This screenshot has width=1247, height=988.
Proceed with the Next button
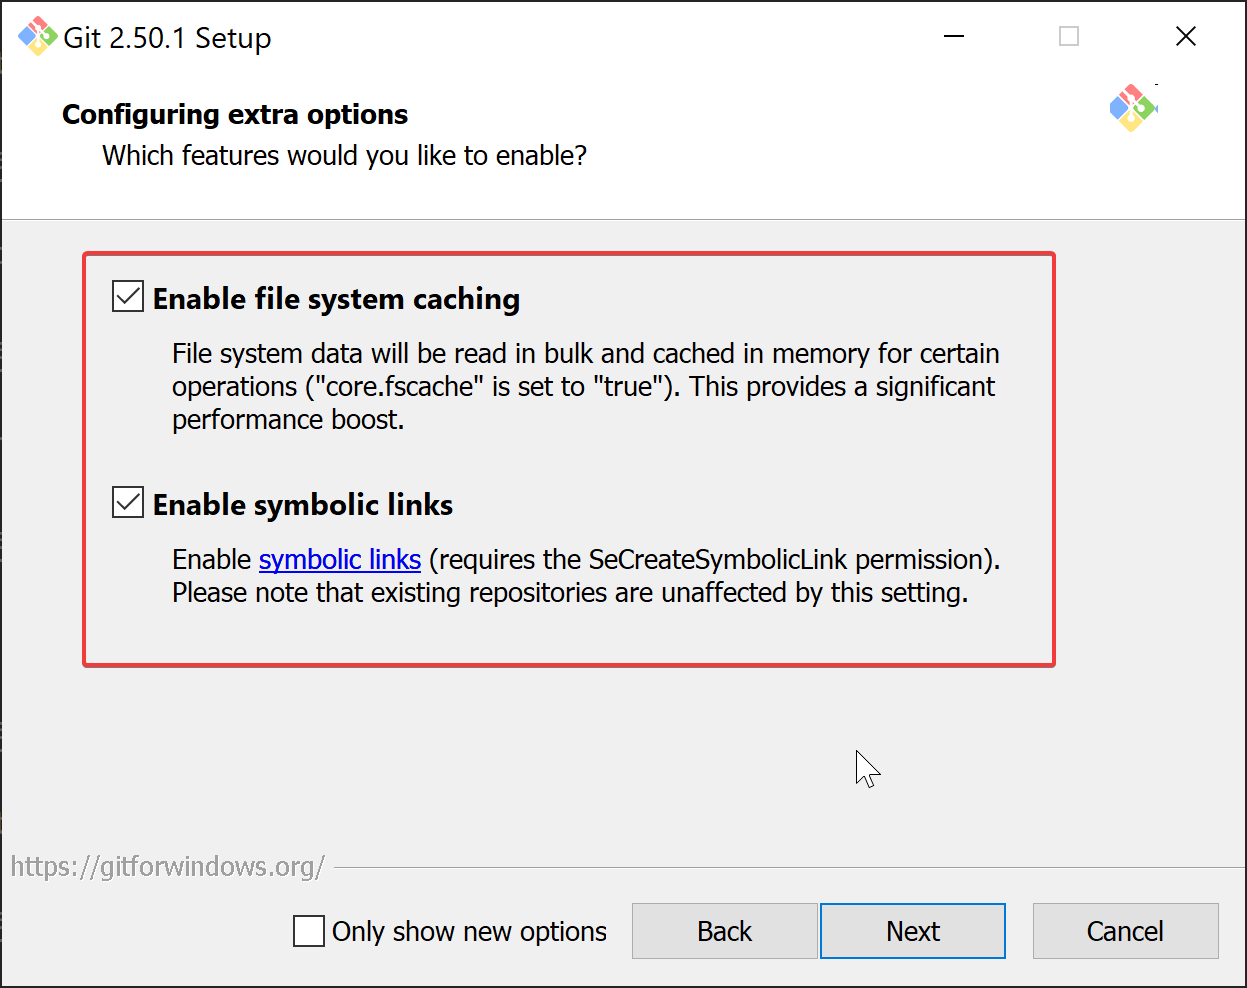click(x=912, y=931)
